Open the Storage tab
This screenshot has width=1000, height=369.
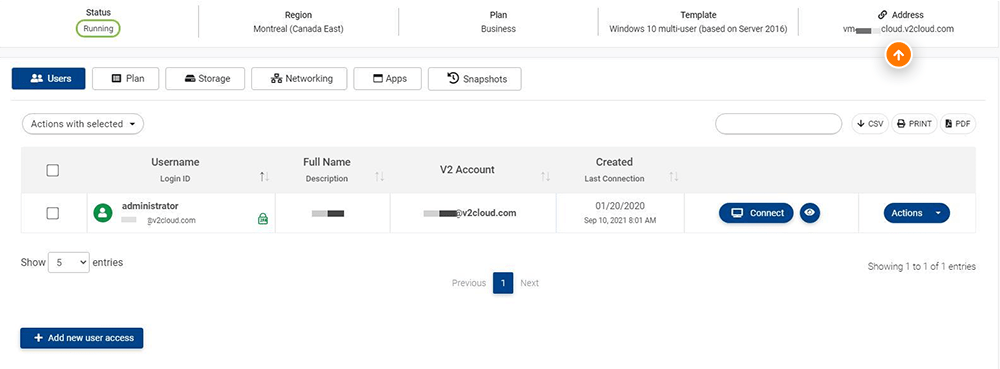[x=205, y=78]
